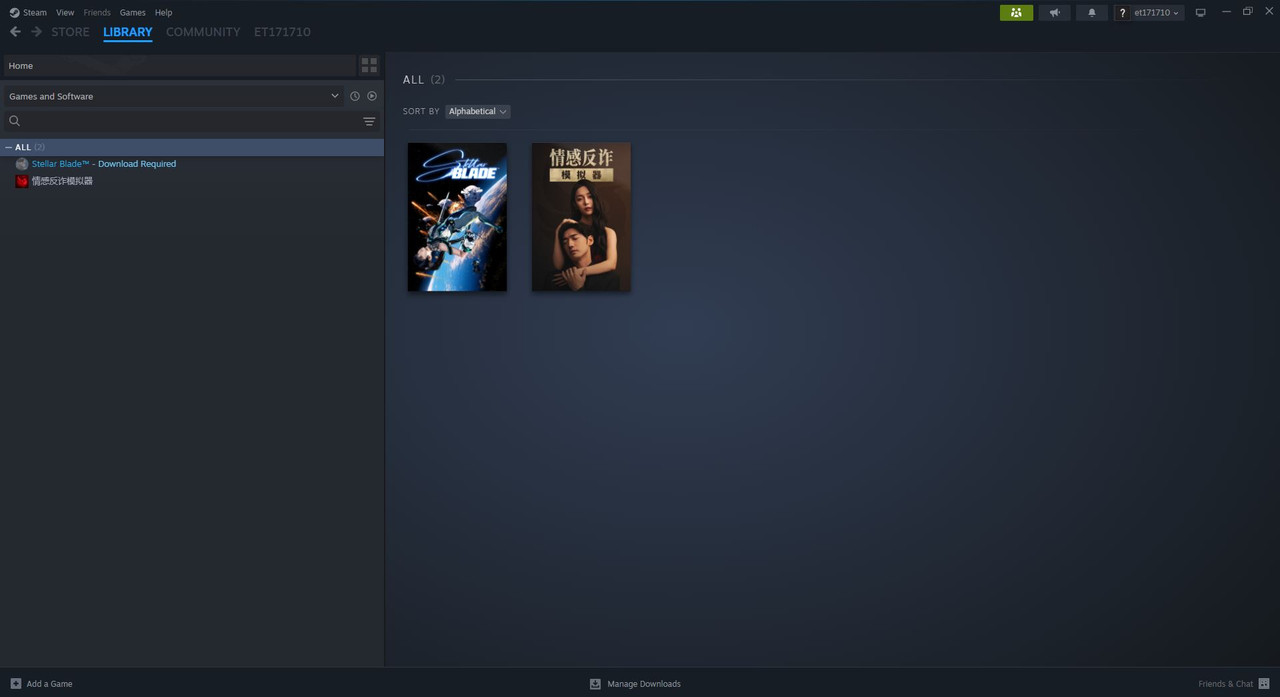Image resolution: width=1280 pixels, height=697 pixels.
Task: Toggle the collections grid view icon
Action: pyautogui.click(x=369, y=65)
